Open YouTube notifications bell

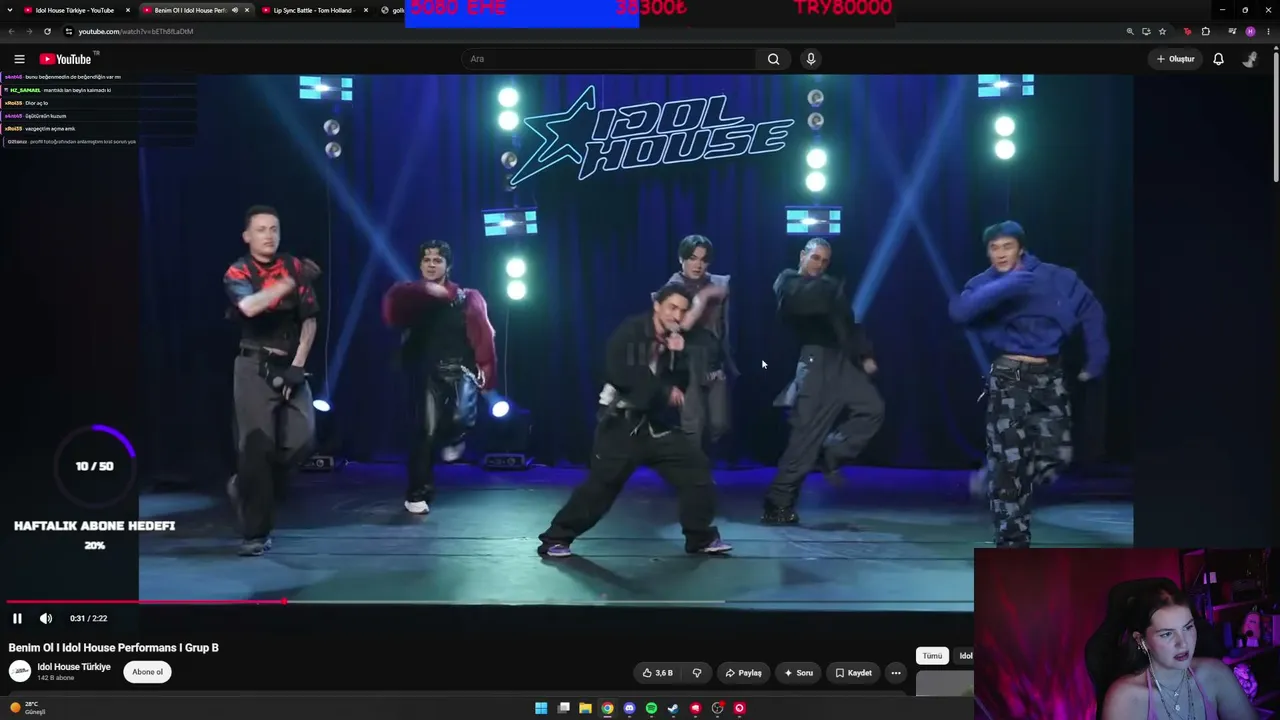pyautogui.click(x=1218, y=59)
